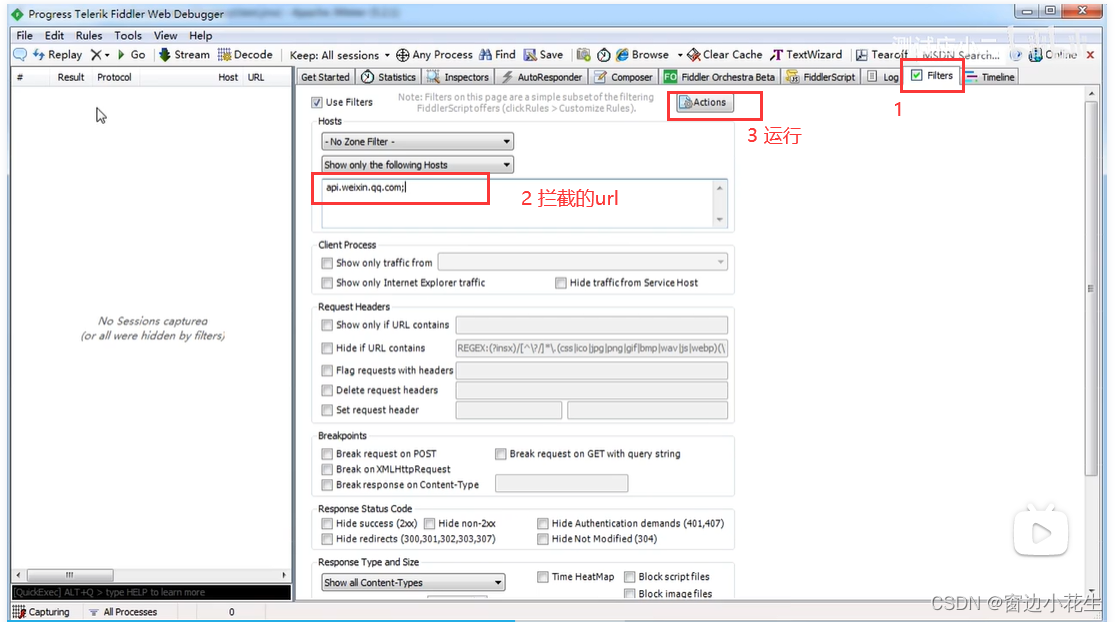Open the View menu
This screenshot has height=622, width=1118.
(165, 36)
